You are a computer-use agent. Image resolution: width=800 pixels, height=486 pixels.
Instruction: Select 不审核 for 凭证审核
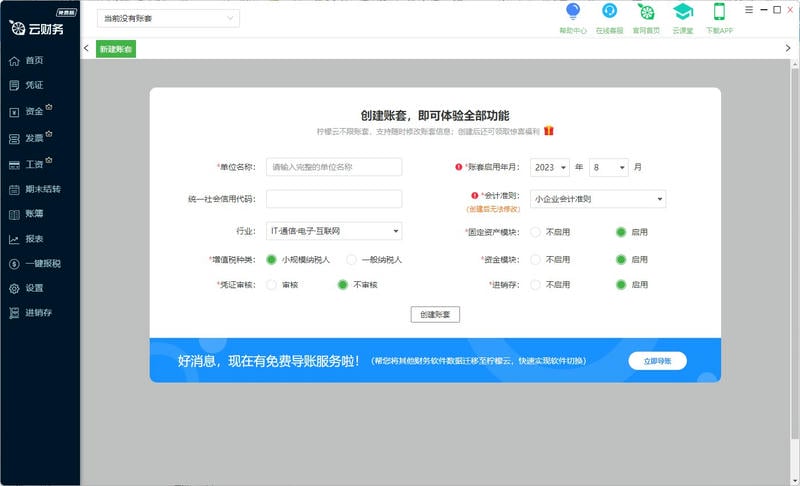[342, 285]
